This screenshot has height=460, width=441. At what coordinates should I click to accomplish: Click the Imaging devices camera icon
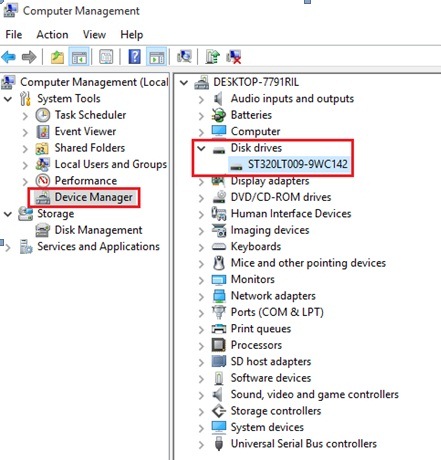(x=219, y=230)
